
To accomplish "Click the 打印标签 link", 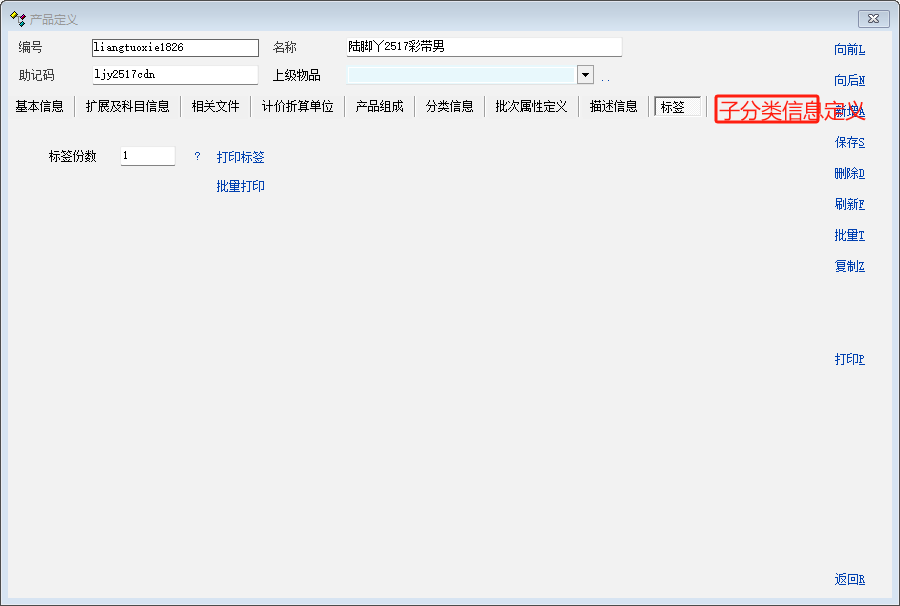I will tap(240, 157).
